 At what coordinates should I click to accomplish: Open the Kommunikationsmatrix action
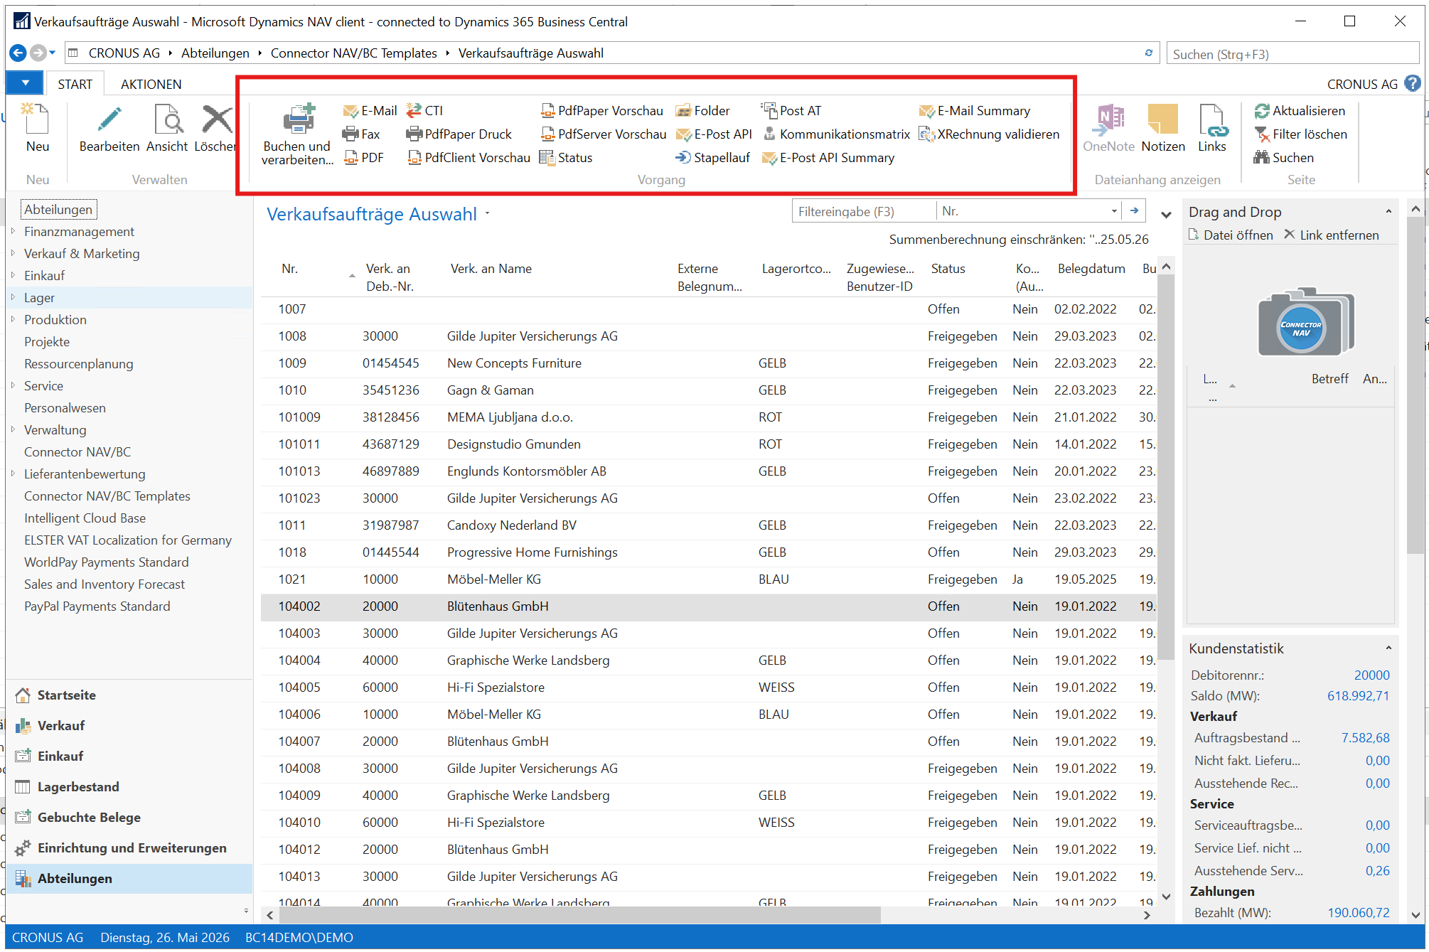[836, 134]
